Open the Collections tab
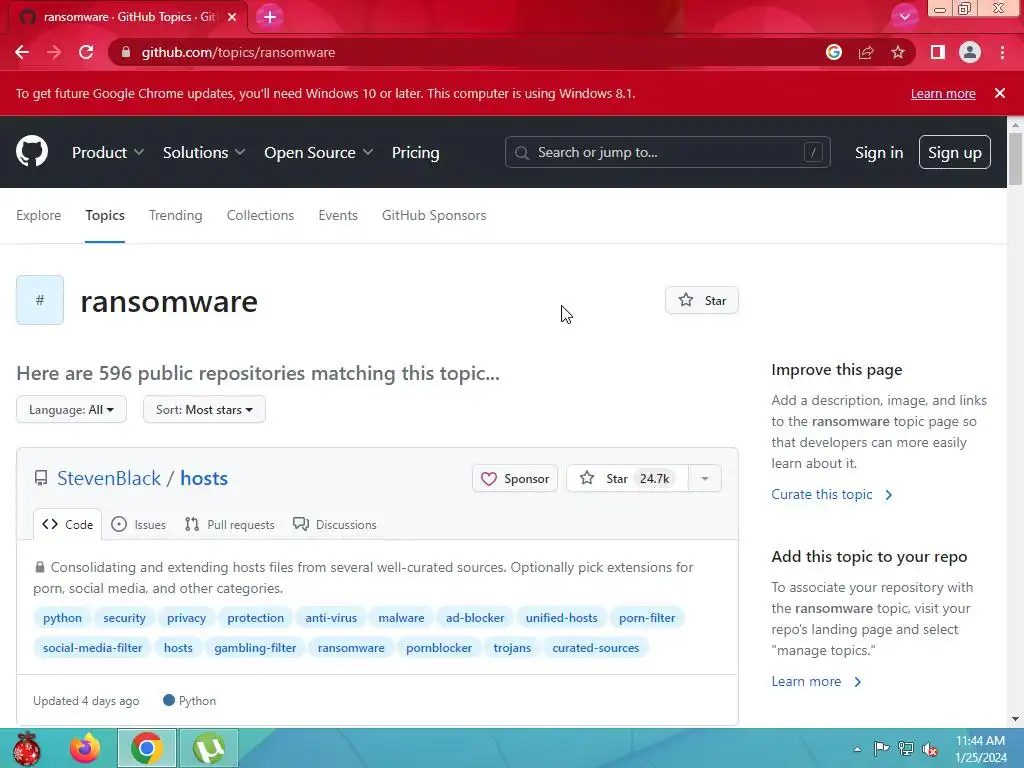Screen dimensions: 1024x768 (x=261, y=215)
